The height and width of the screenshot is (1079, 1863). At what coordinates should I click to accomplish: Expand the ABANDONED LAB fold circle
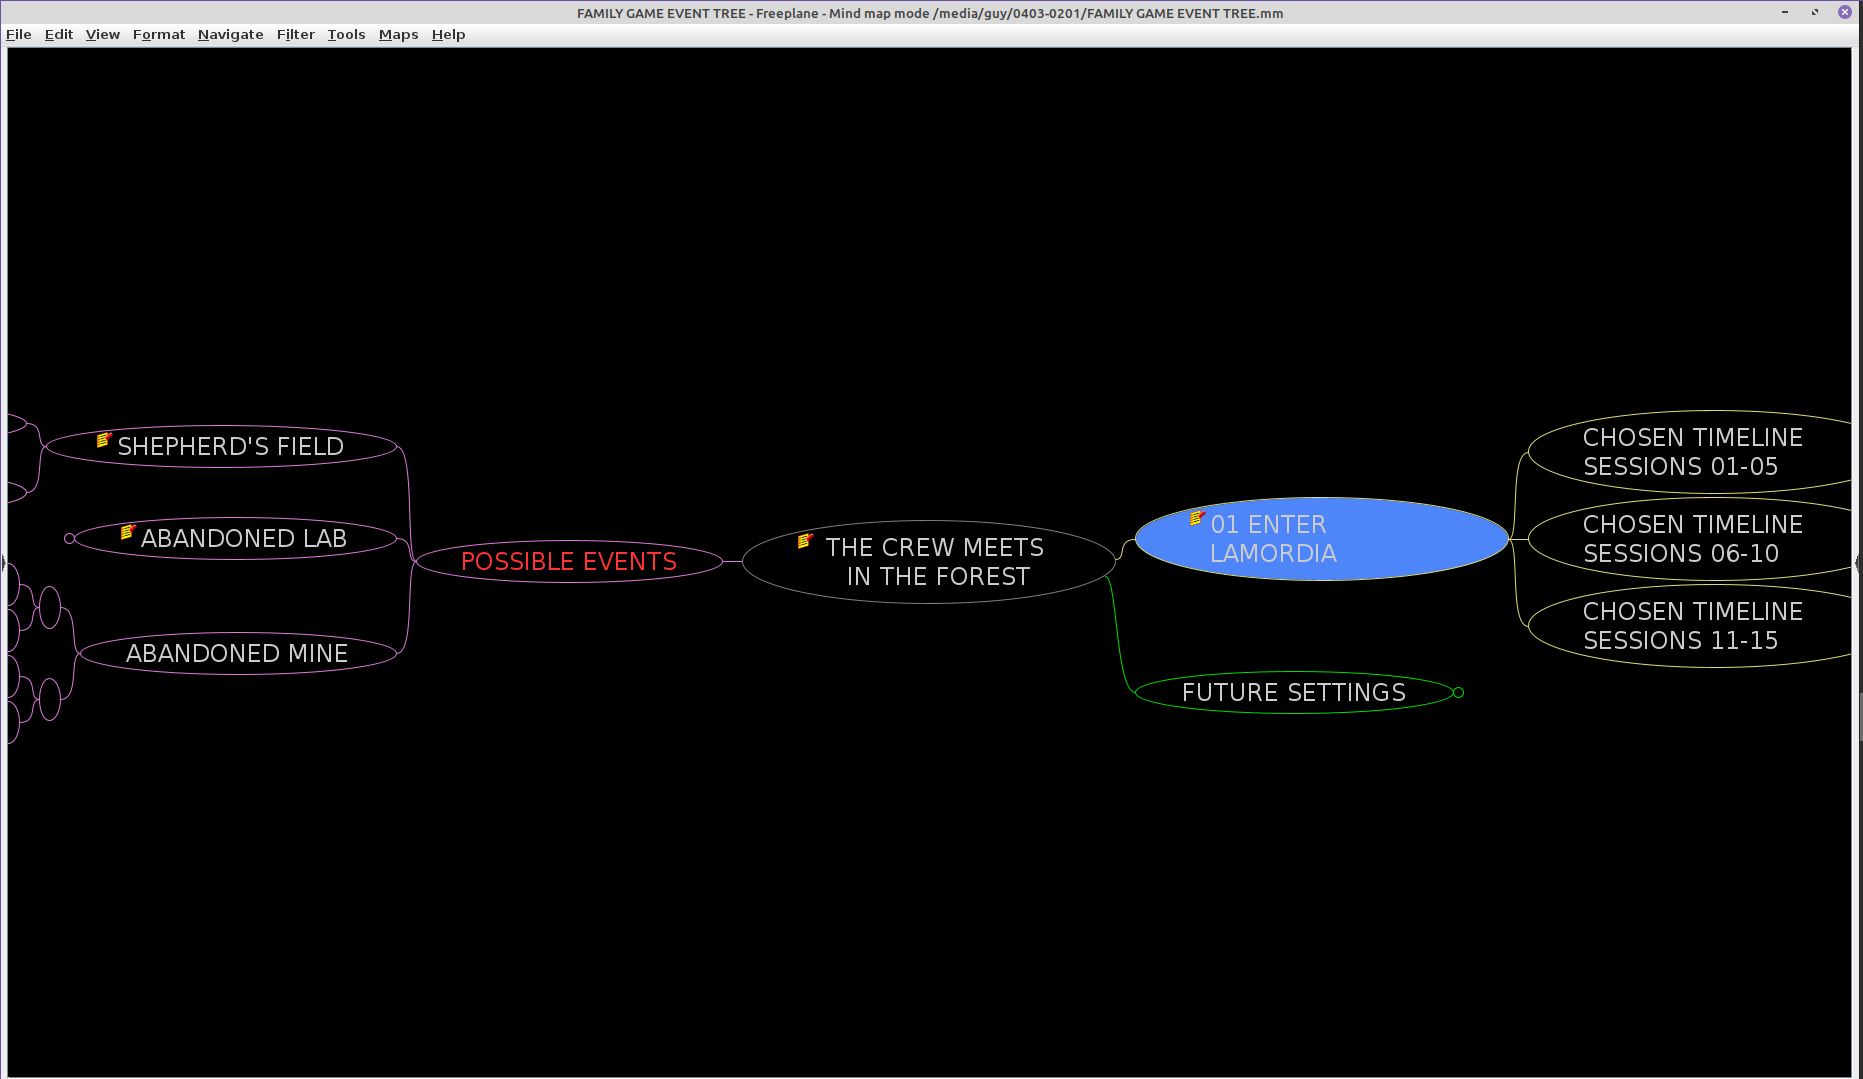69,538
